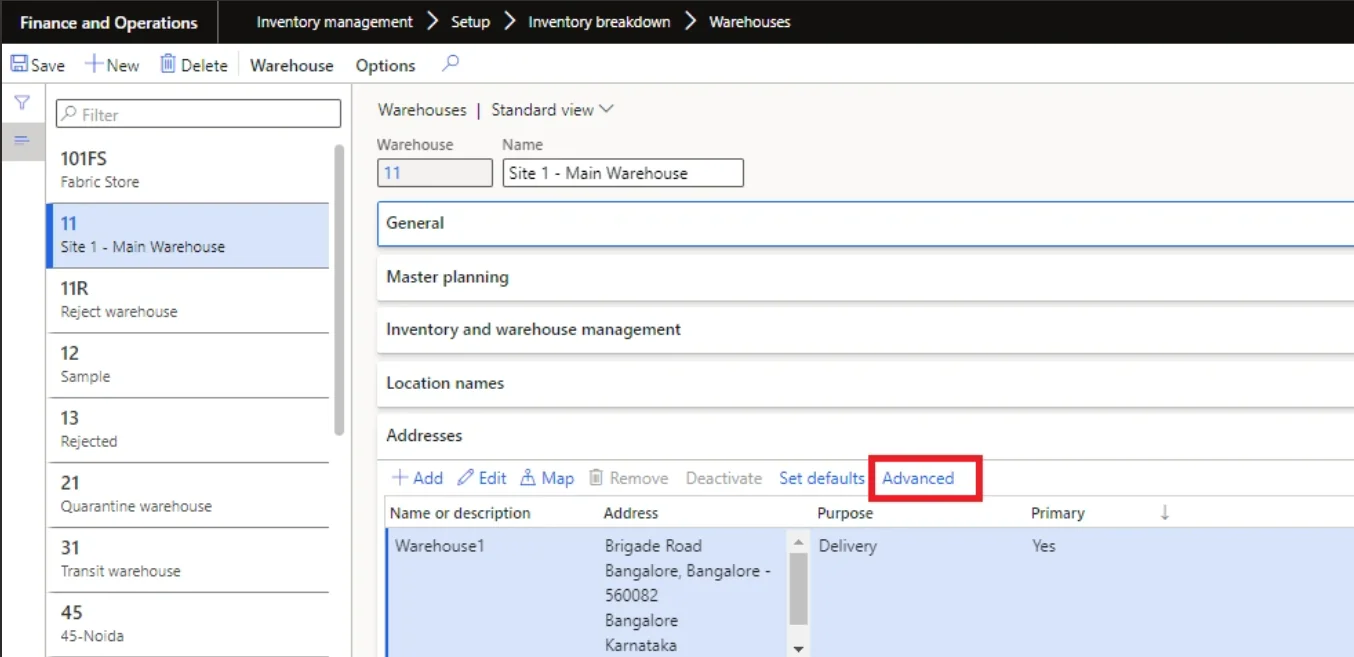The width and height of the screenshot is (1354, 657).
Task: Add a new address
Action: [417, 478]
